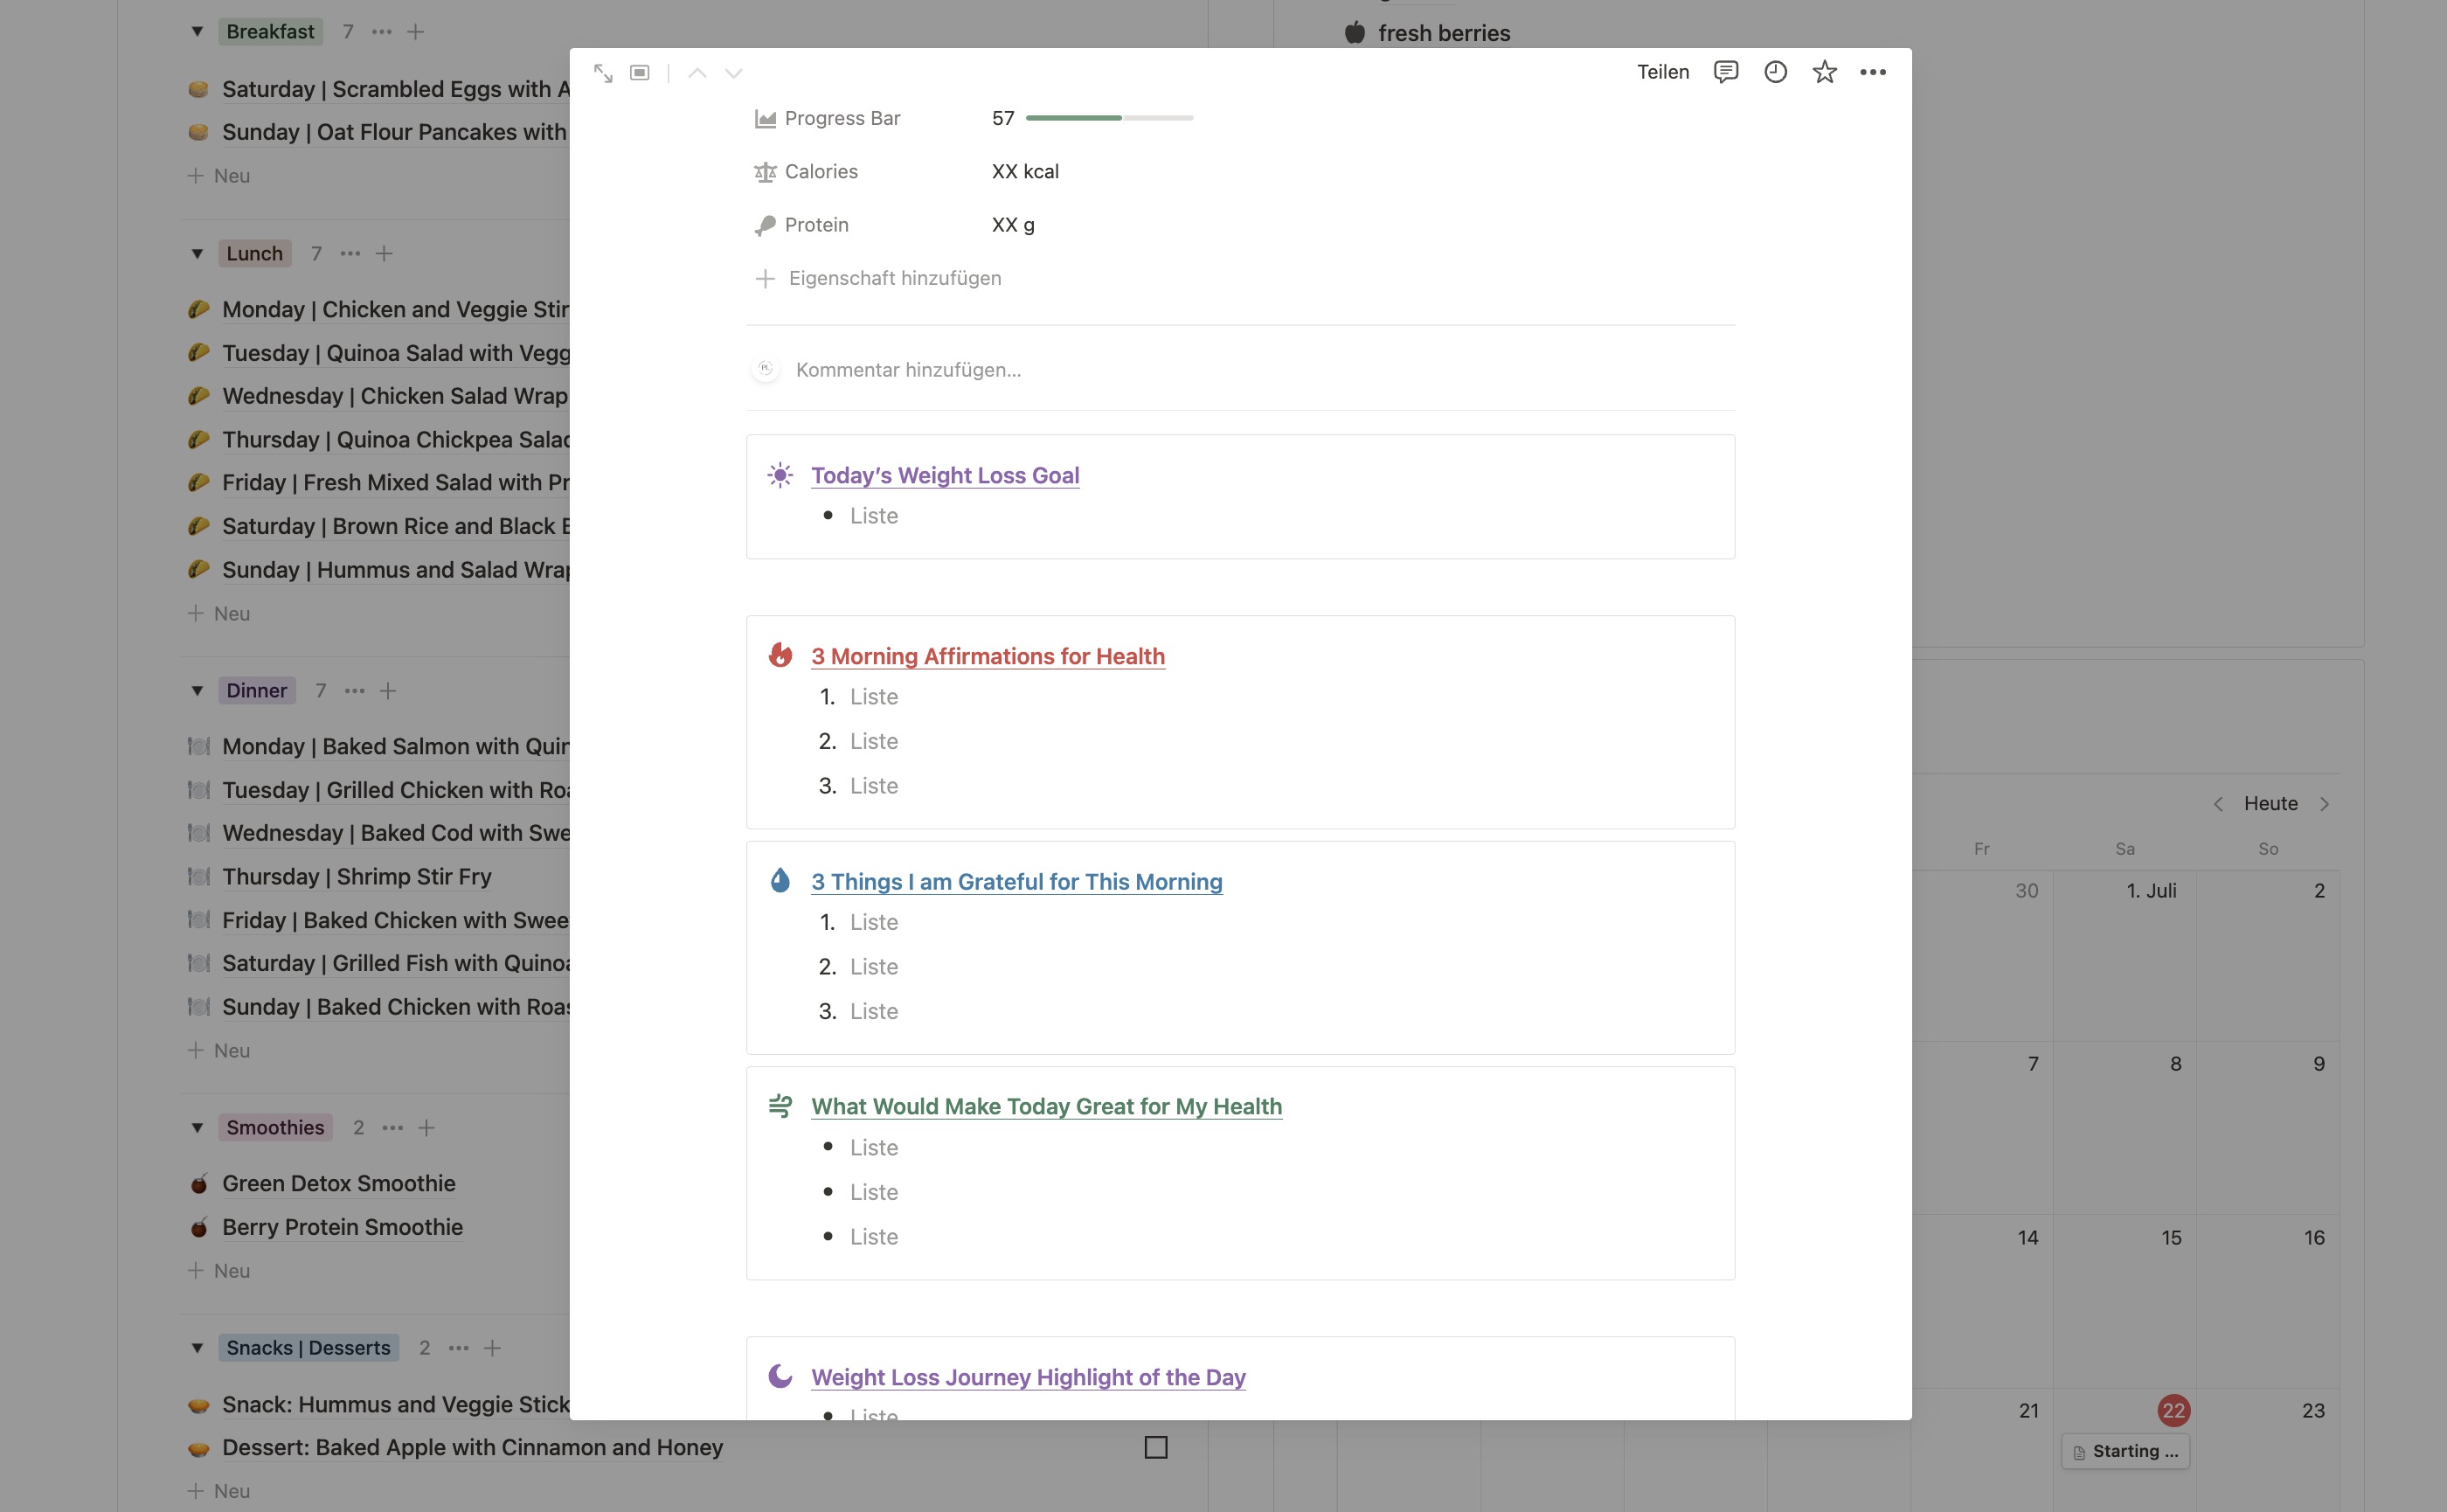Open the comments speech bubble icon
The image size is (2447, 1512).
click(x=1725, y=72)
